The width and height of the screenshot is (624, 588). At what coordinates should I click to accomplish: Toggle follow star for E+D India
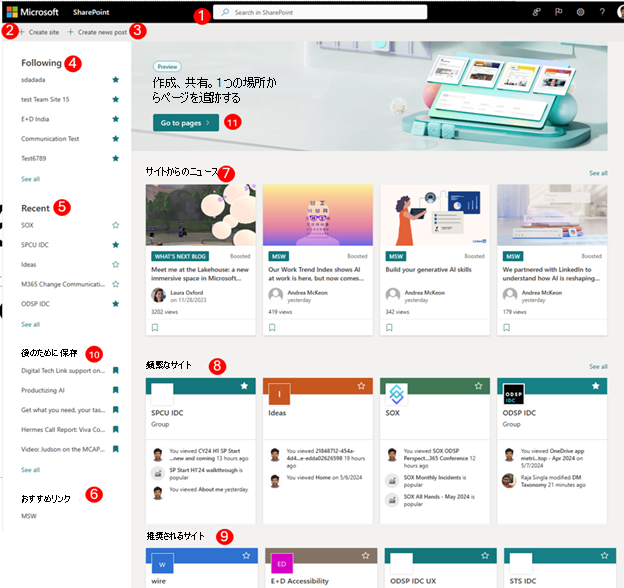point(115,119)
